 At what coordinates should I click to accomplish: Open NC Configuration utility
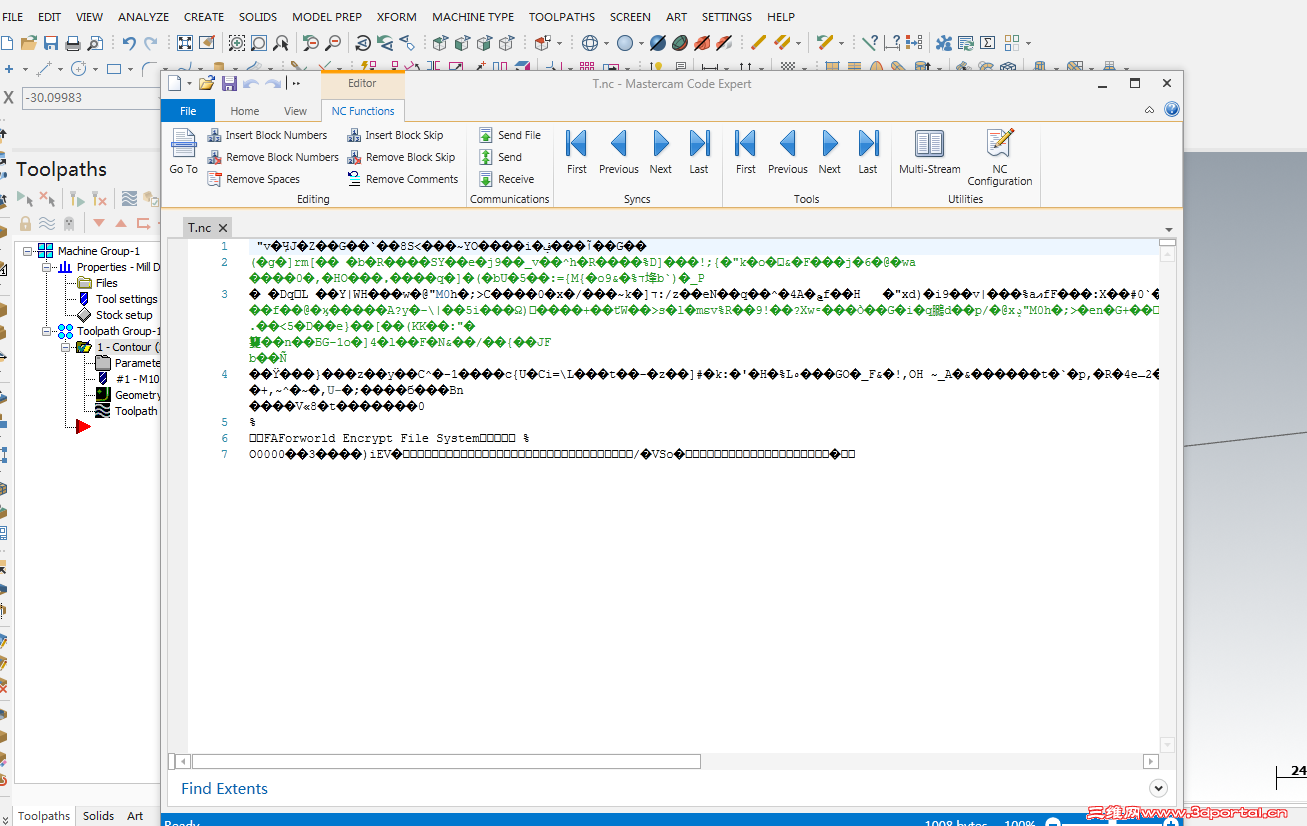[999, 157]
